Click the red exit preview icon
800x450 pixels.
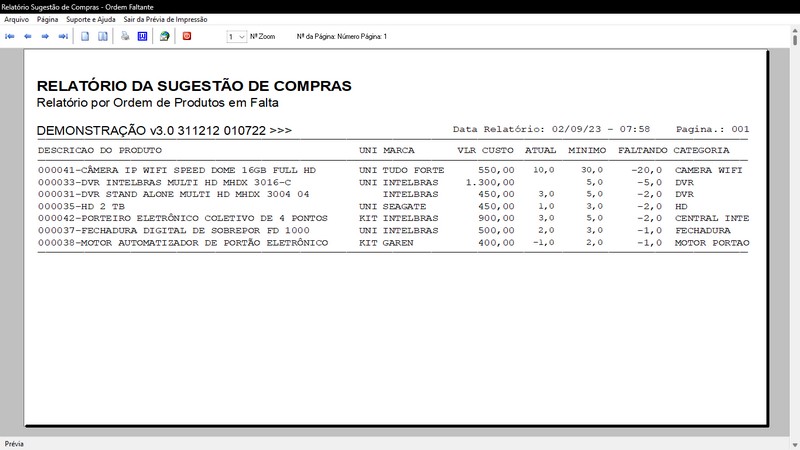[187, 36]
